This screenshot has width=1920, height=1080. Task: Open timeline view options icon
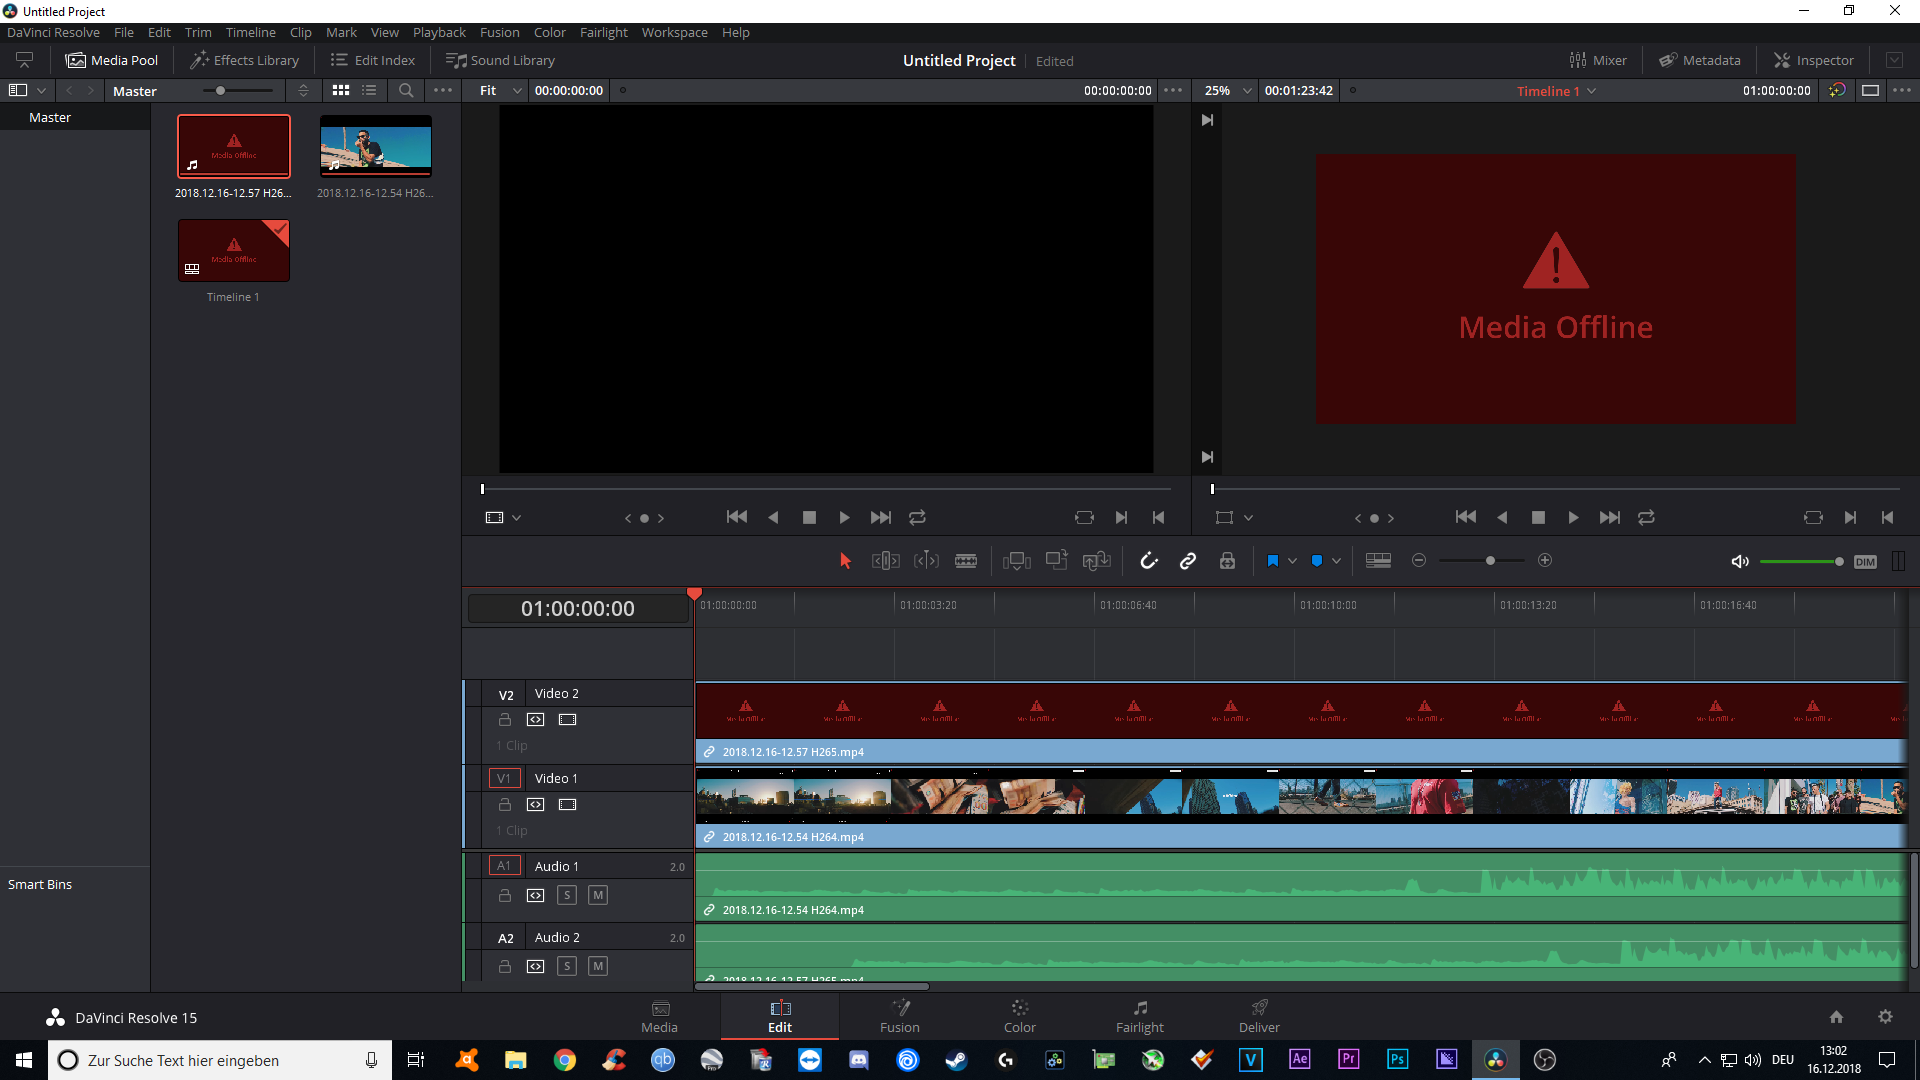[x=1378, y=561]
